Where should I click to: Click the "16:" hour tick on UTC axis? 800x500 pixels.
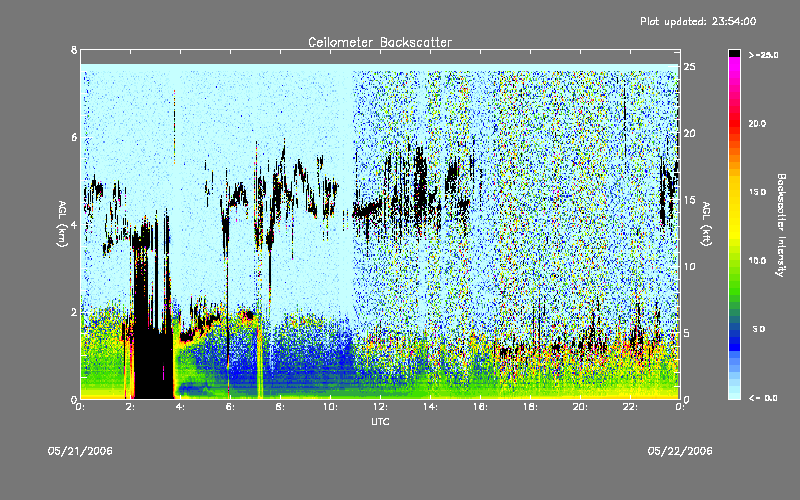coord(480,407)
